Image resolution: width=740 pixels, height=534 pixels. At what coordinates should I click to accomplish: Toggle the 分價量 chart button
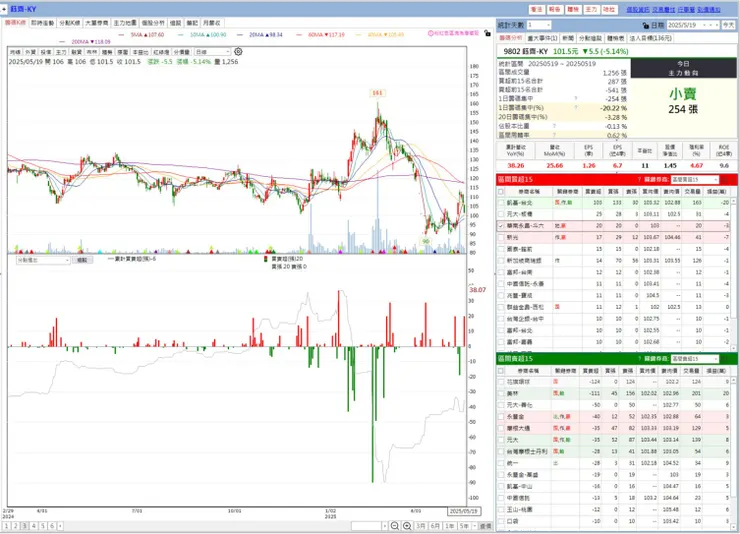[182, 52]
